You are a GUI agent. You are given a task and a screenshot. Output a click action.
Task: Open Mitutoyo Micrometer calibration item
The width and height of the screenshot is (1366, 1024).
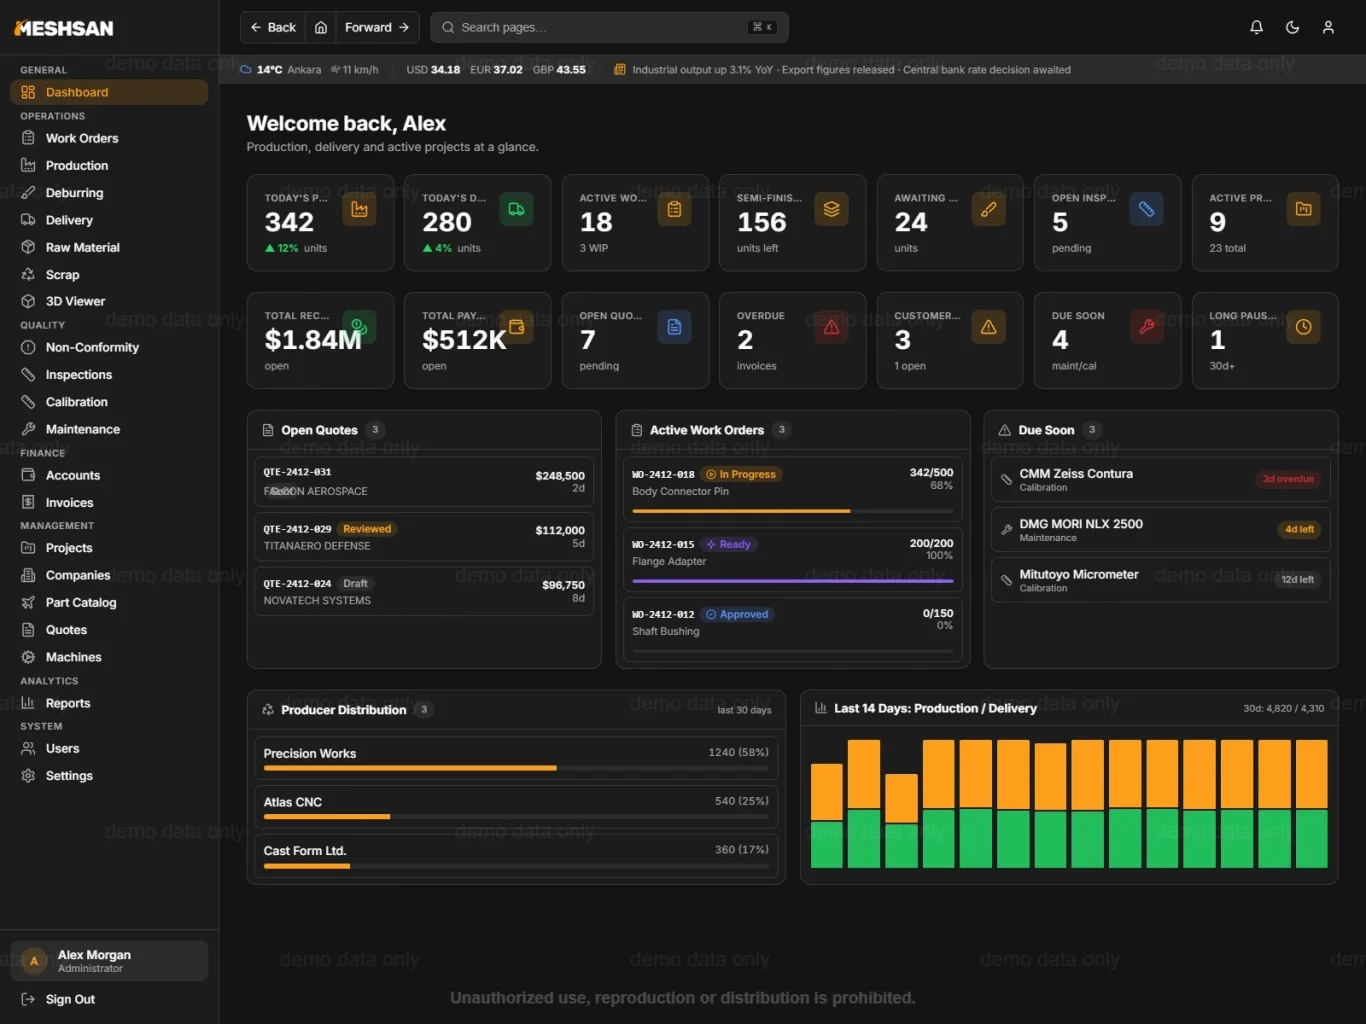click(x=1161, y=580)
